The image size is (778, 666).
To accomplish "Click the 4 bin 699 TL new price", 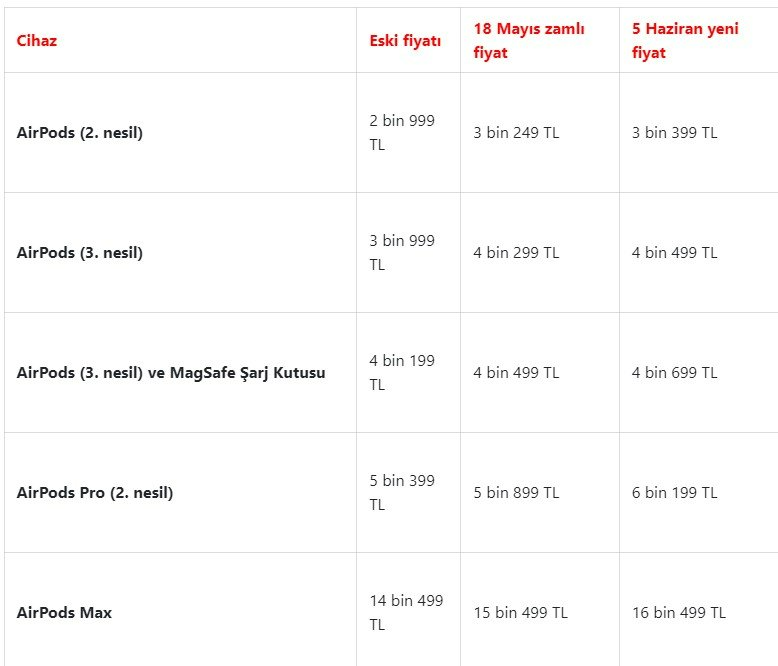I will [x=674, y=373].
